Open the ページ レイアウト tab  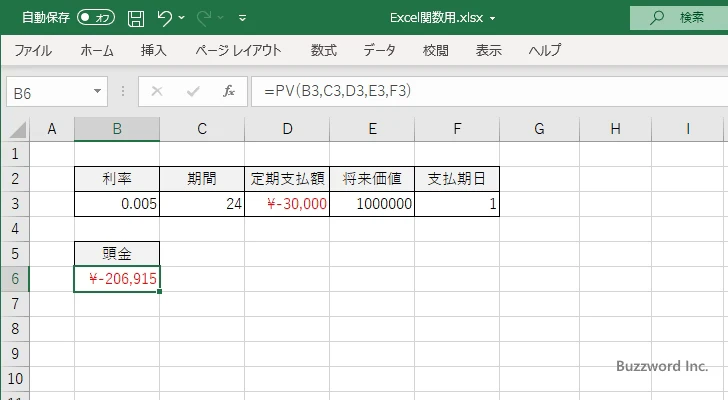tap(238, 50)
